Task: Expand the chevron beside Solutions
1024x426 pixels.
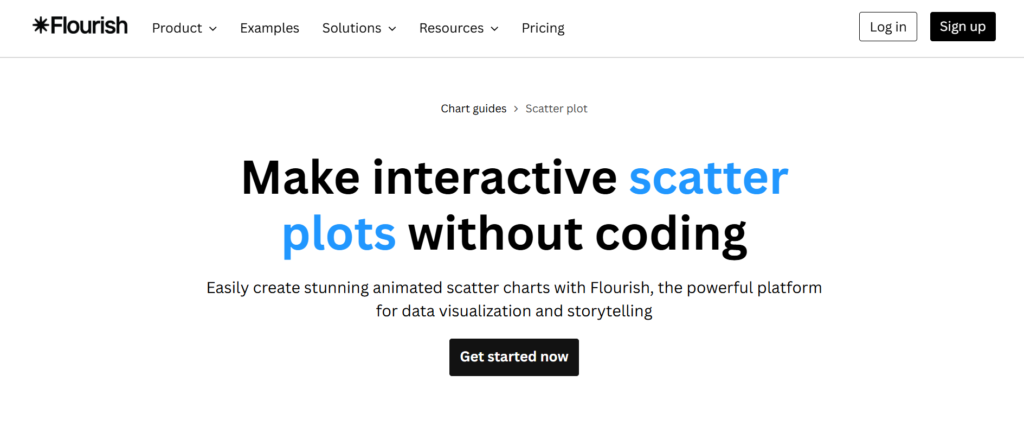Action: coord(392,29)
